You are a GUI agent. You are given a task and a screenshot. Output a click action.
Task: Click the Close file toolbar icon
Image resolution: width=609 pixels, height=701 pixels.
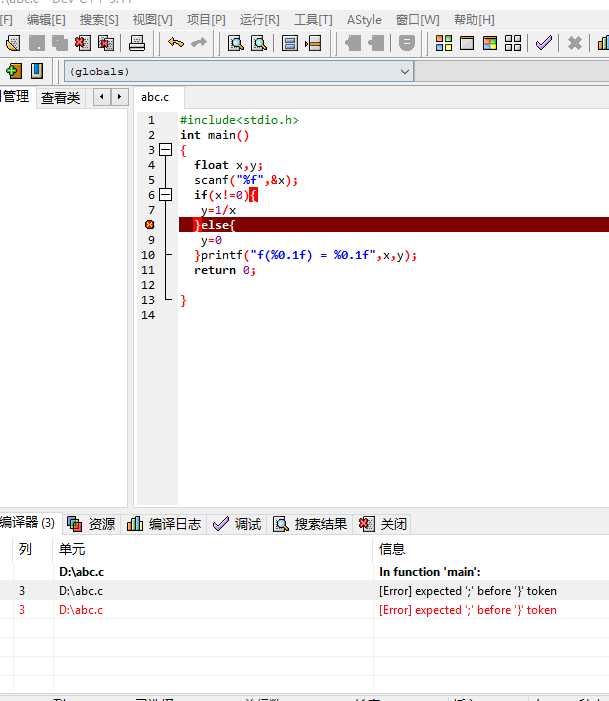point(83,43)
